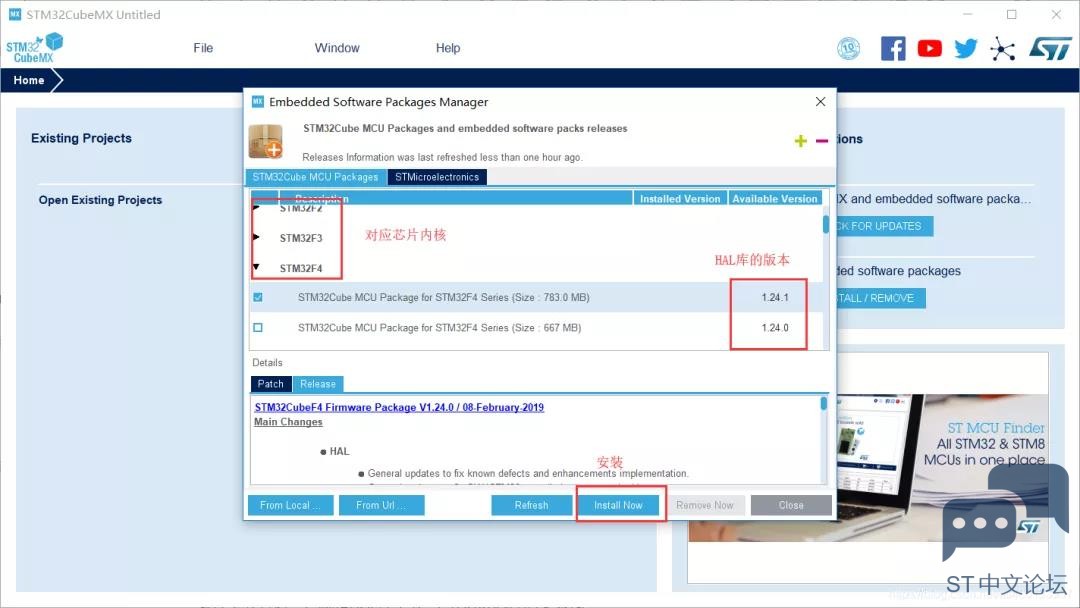Open the ST community network icon

(x=1003, y=48)
